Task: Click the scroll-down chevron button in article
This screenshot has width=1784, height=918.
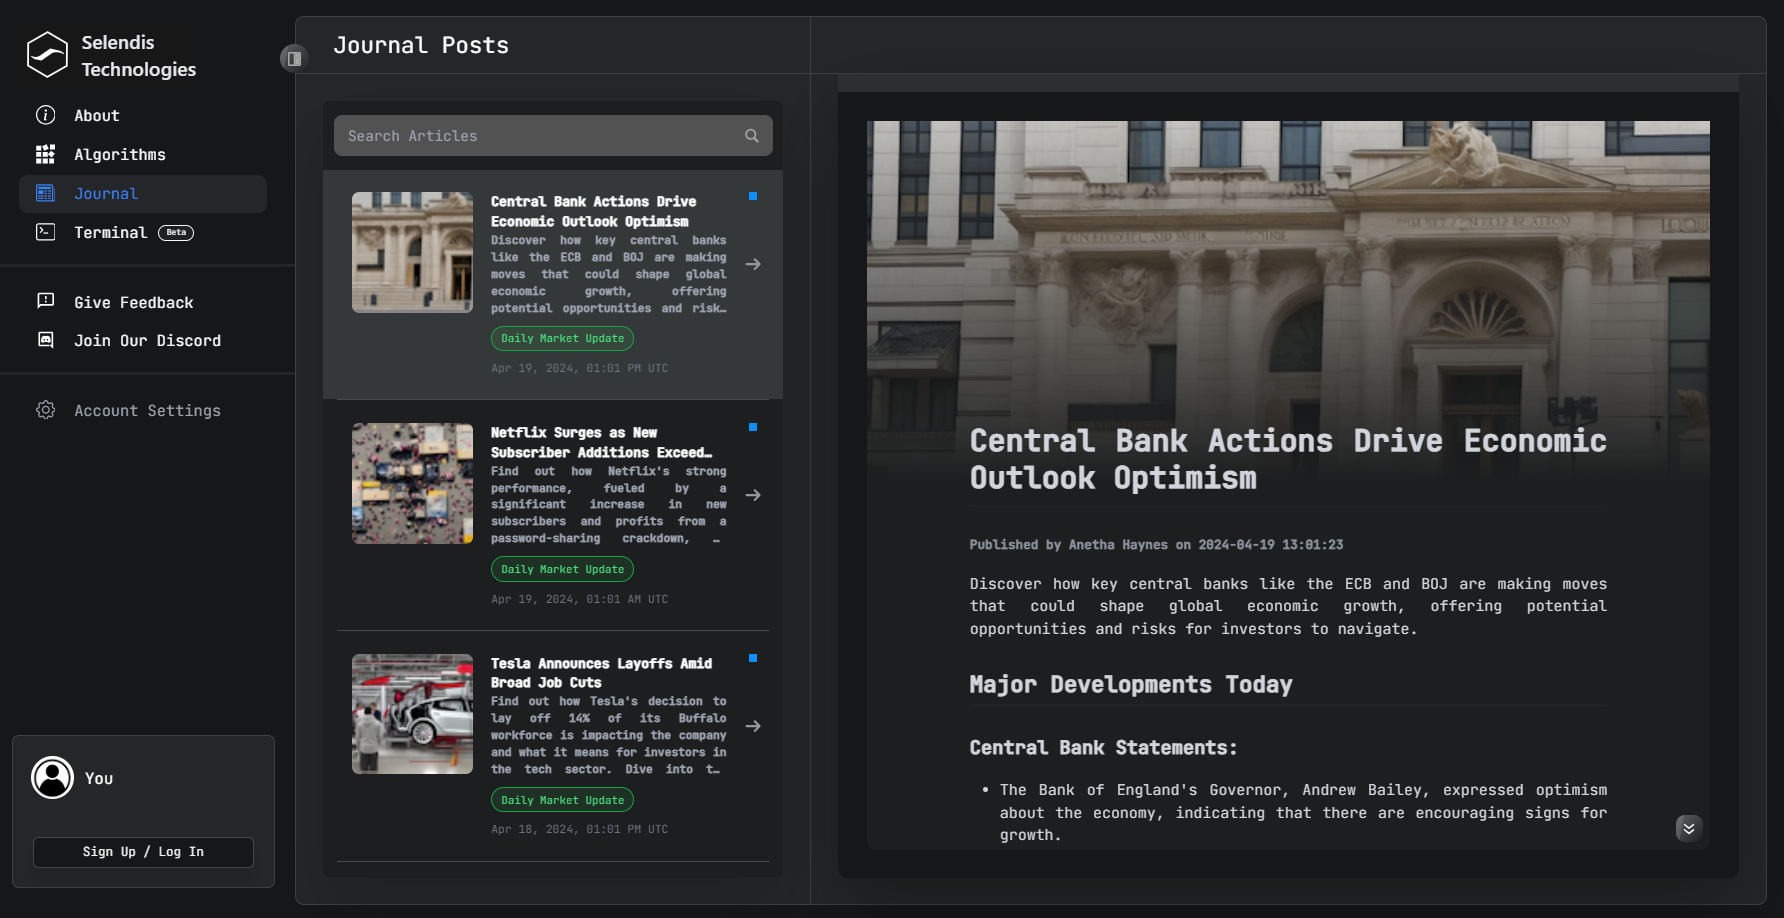Action: coord(1689,828)
